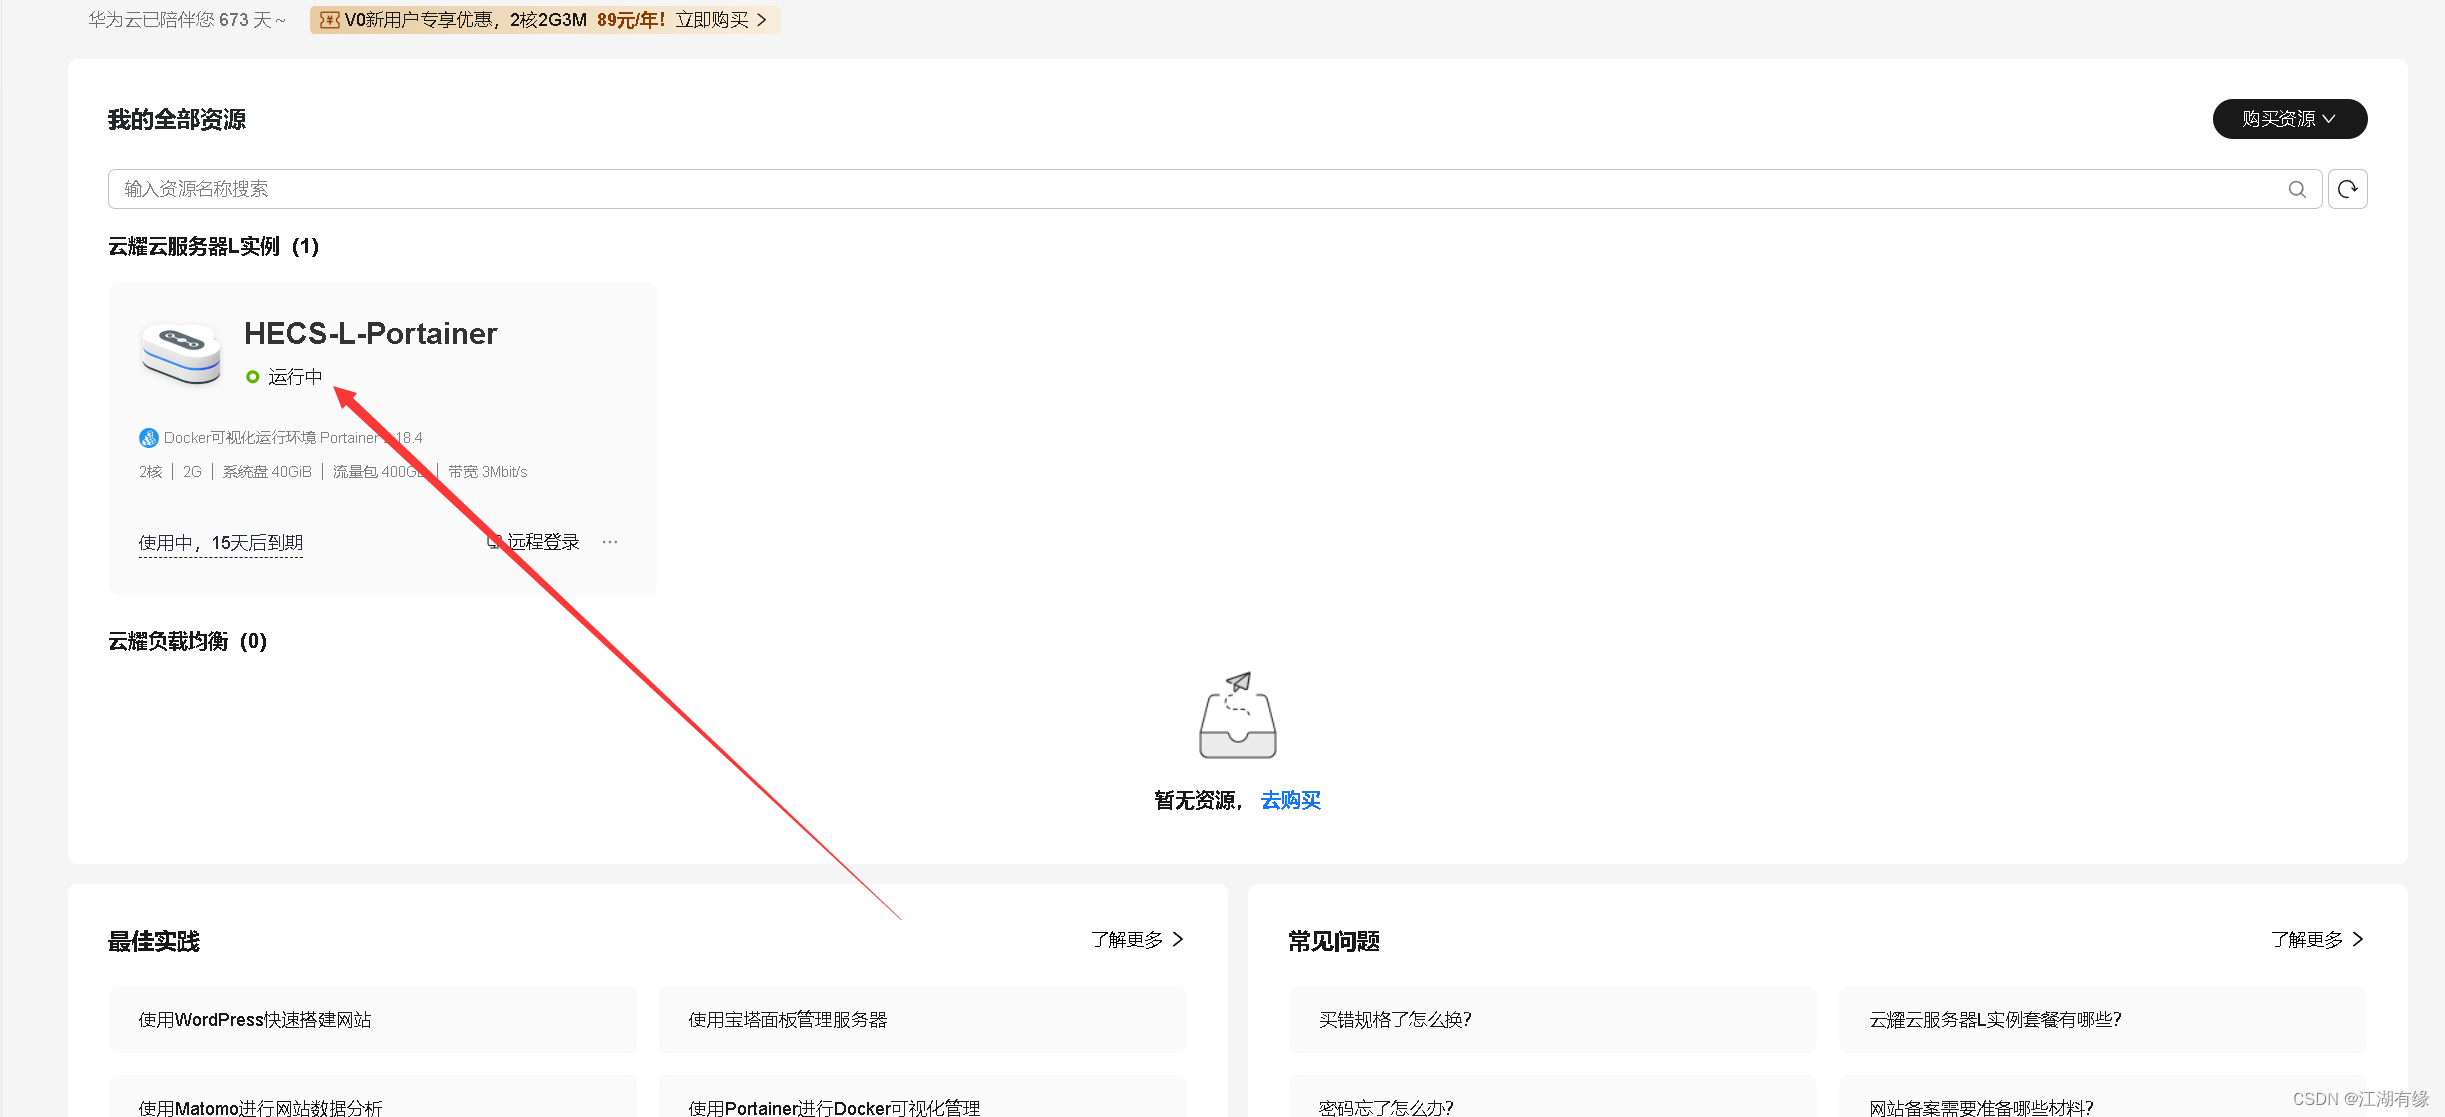Open the more options ellipsis on the server card
The height and width of the screenshot is (1117, 2445).
coord(609,541)
